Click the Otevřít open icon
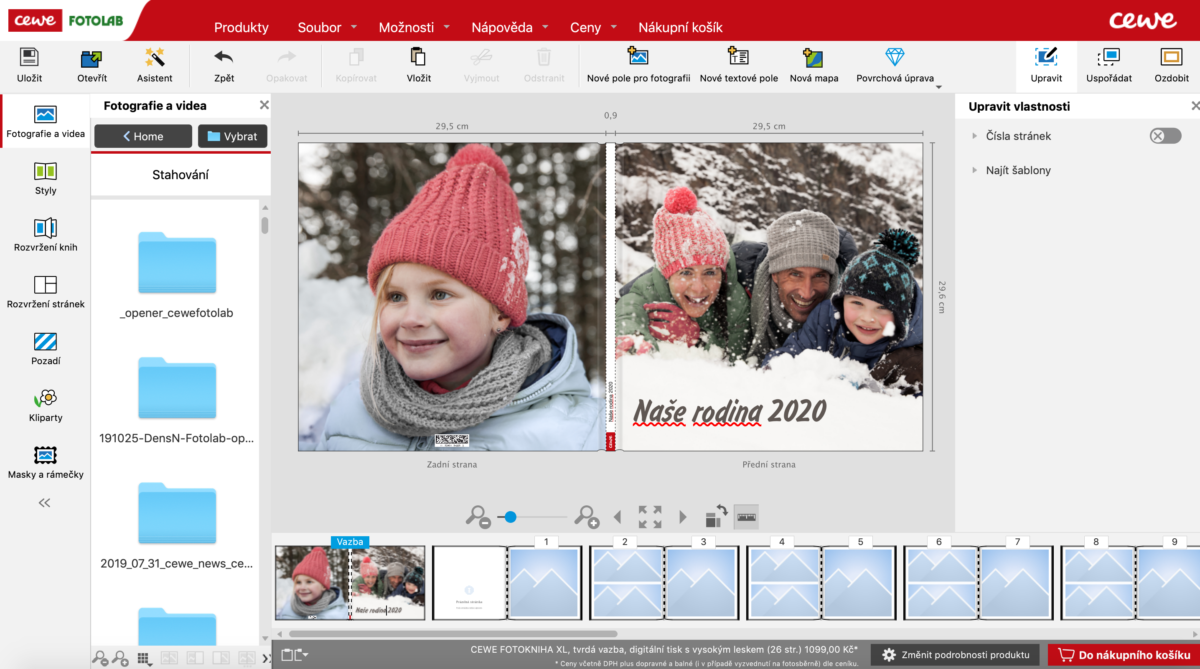1200x669 pixels. (x=92, y=58)
